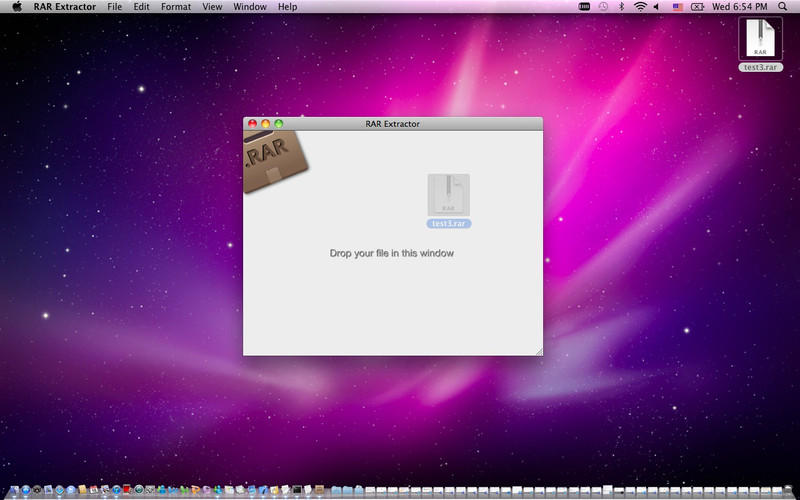Select the test3.rar file on the desktop
Image resolution: width=800 pixels, height=500 pixels.
tap(760, 38)
